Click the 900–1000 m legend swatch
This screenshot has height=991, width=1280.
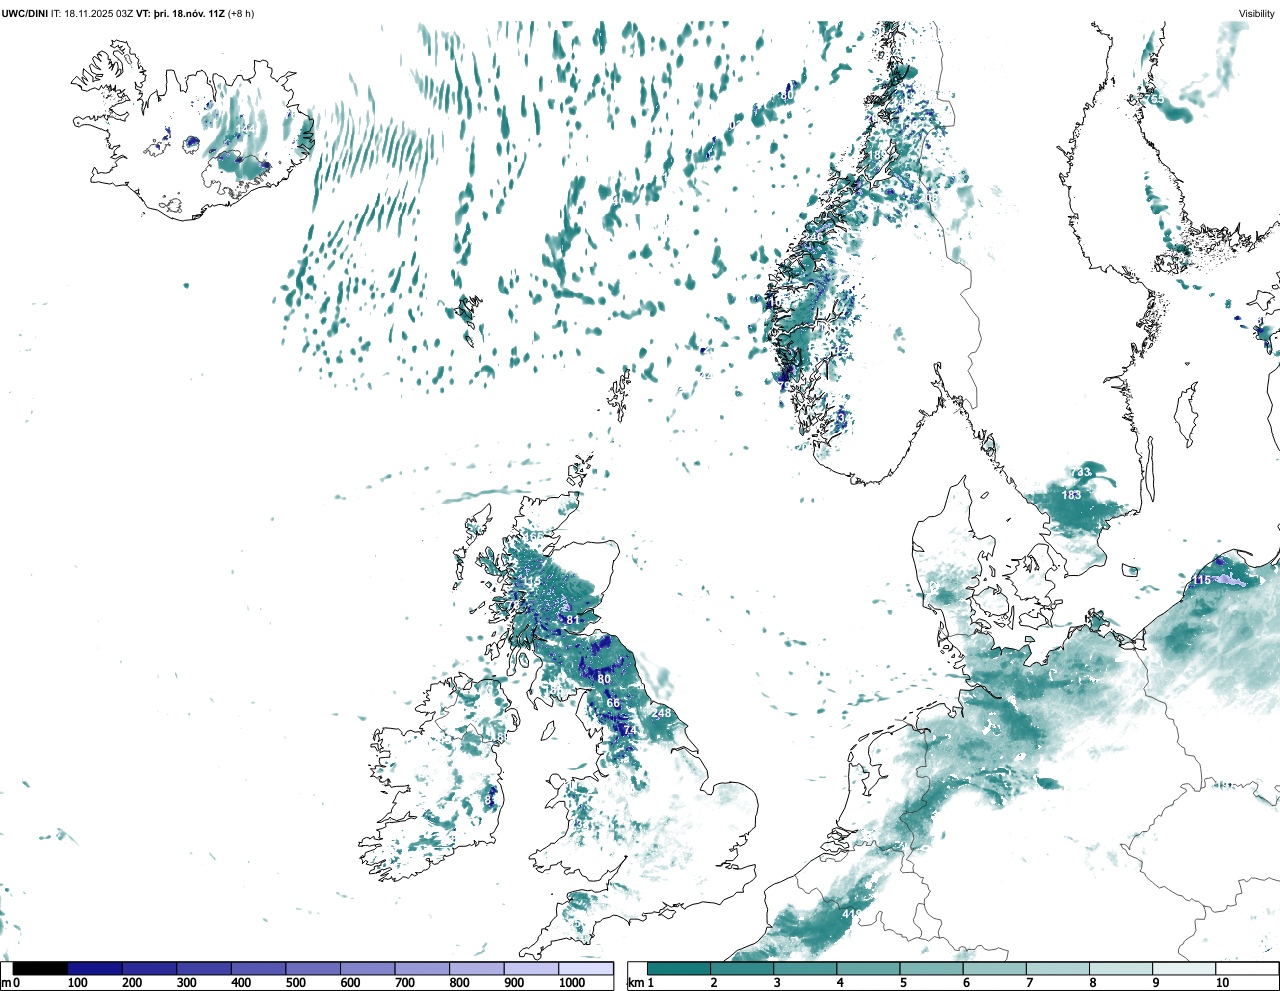pyautogui.click(x=531, y=968)
